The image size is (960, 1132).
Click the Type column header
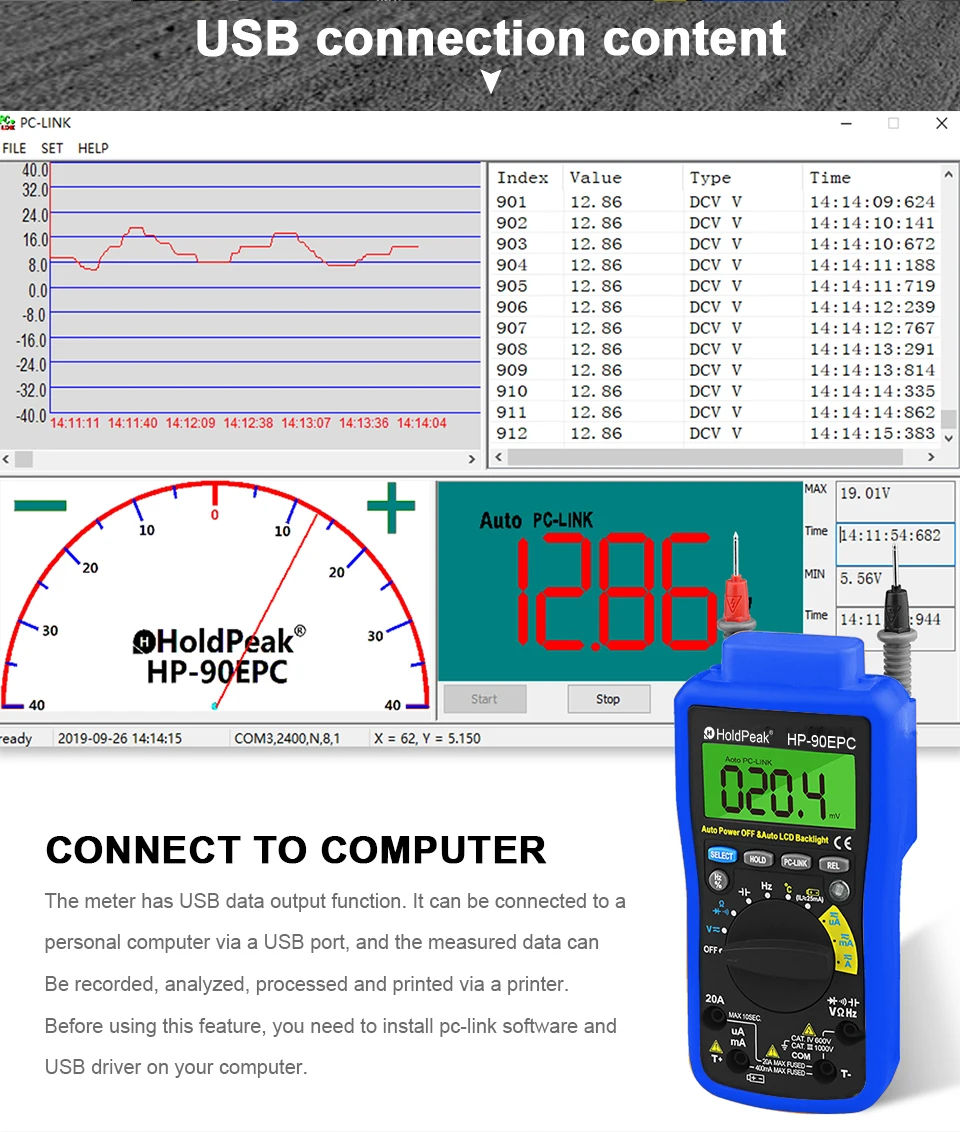[710, 178]
